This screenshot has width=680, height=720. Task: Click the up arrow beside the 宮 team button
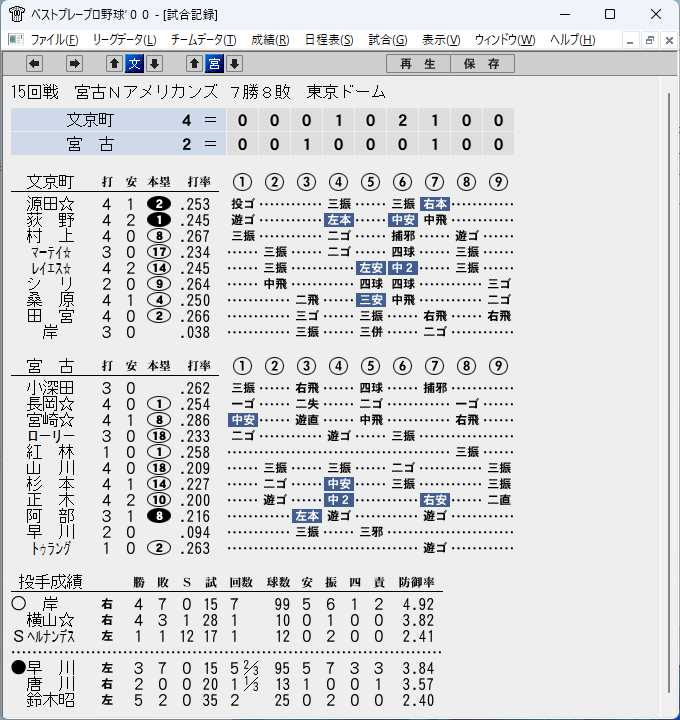pos(194,63)
